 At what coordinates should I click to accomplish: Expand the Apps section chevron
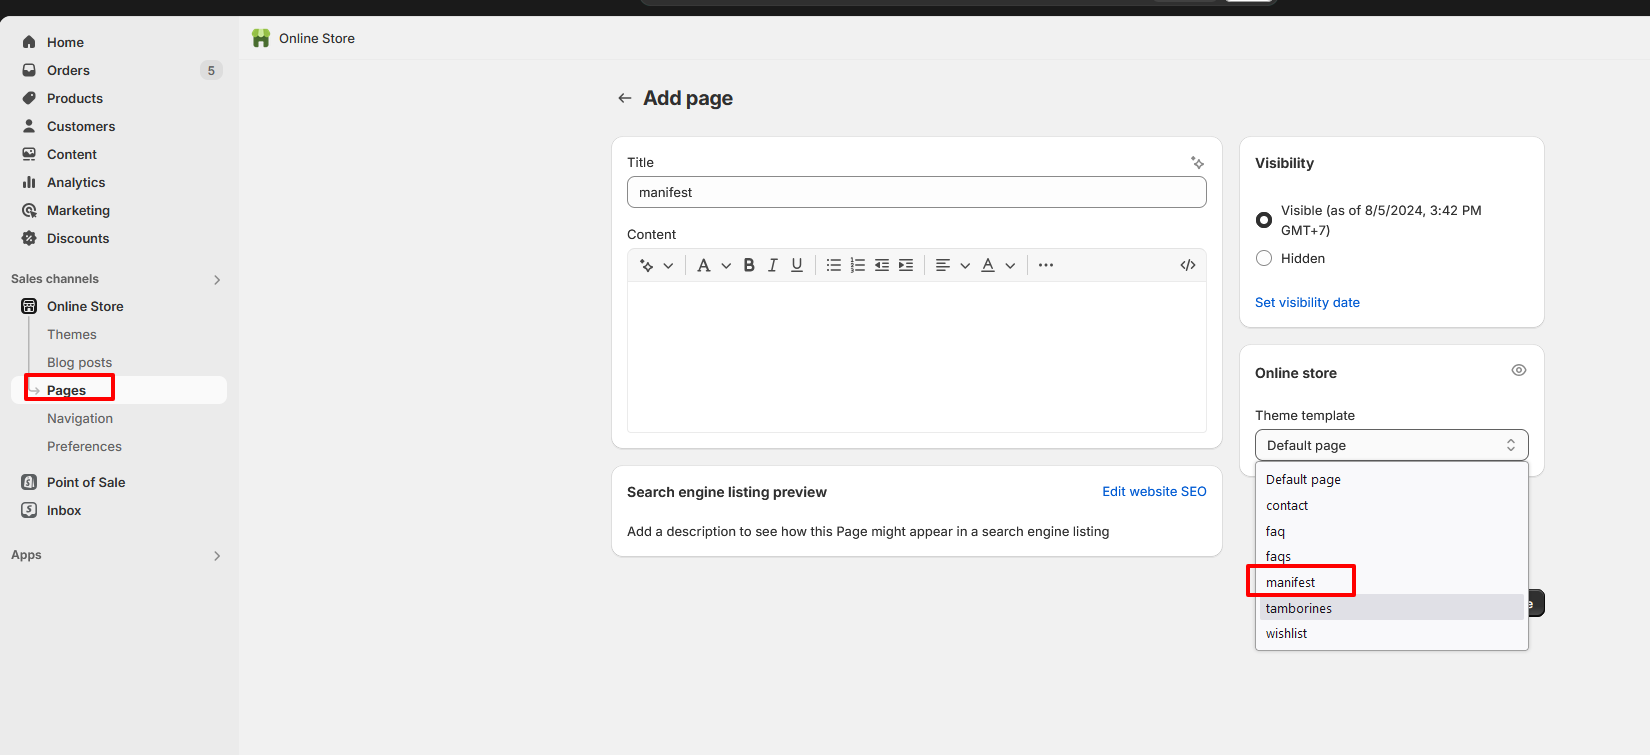point(217,555)
